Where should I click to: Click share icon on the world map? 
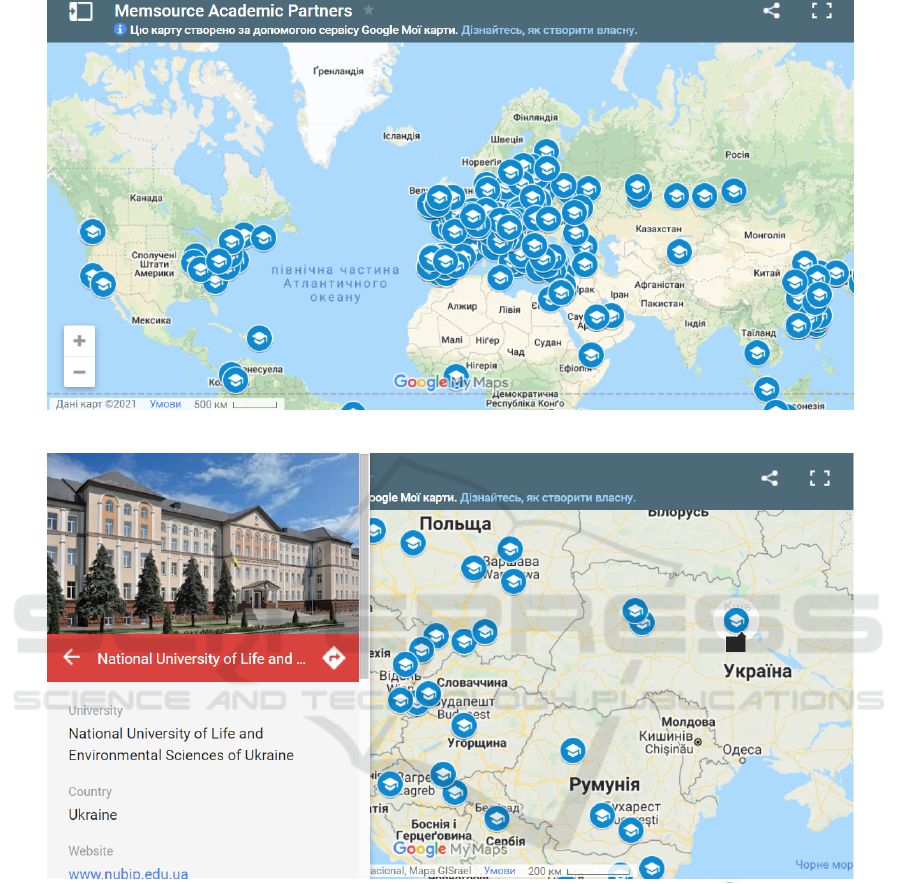[771, 11]
